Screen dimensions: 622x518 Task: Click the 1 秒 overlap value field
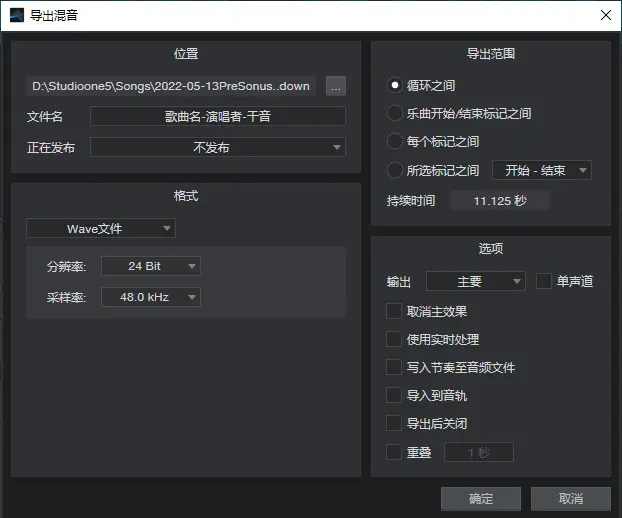479,452
